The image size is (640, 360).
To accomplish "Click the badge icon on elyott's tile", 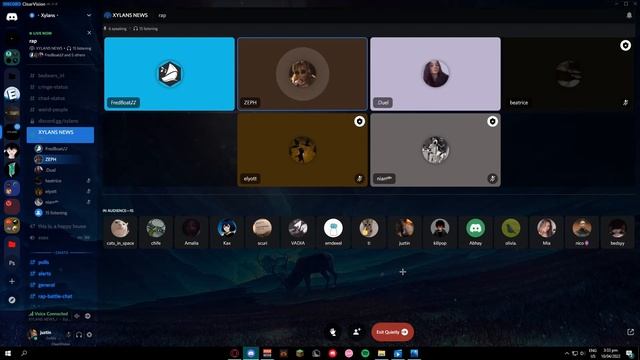I will pos(359,122).
